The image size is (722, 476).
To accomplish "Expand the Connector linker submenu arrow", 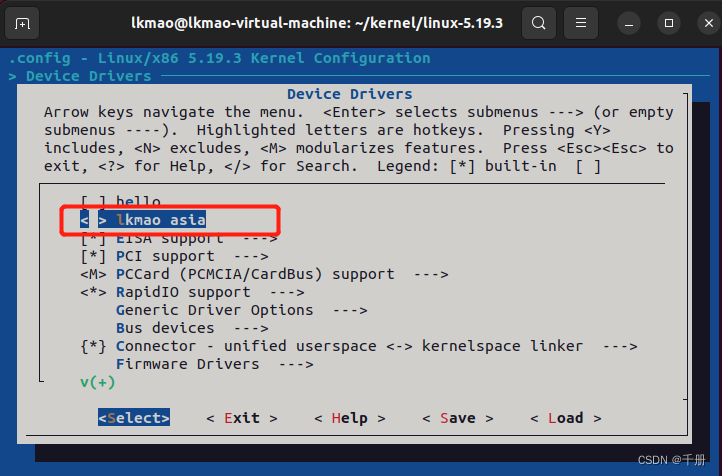I will tap(620, 346).
